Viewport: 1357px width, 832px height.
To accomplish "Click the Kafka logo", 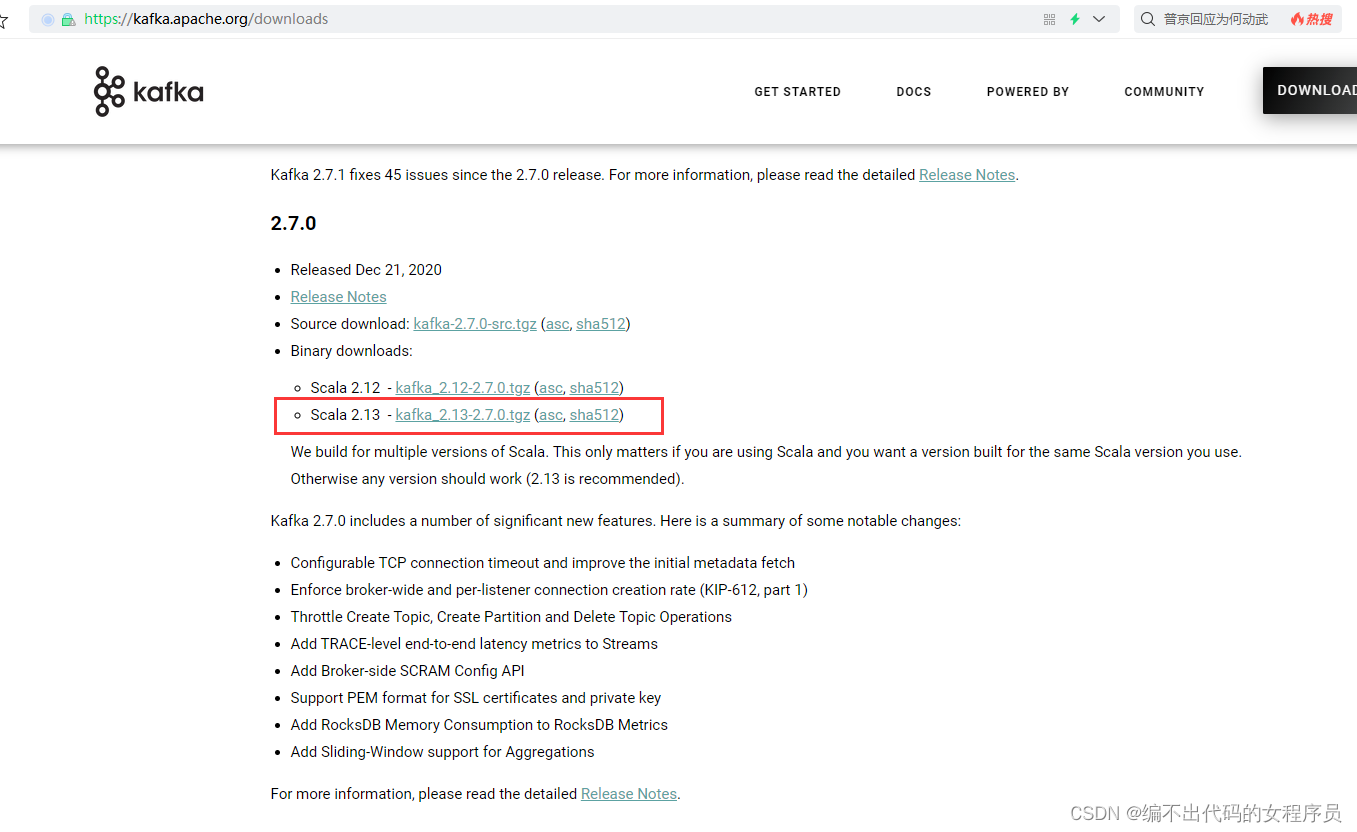I will coord(149,92).
